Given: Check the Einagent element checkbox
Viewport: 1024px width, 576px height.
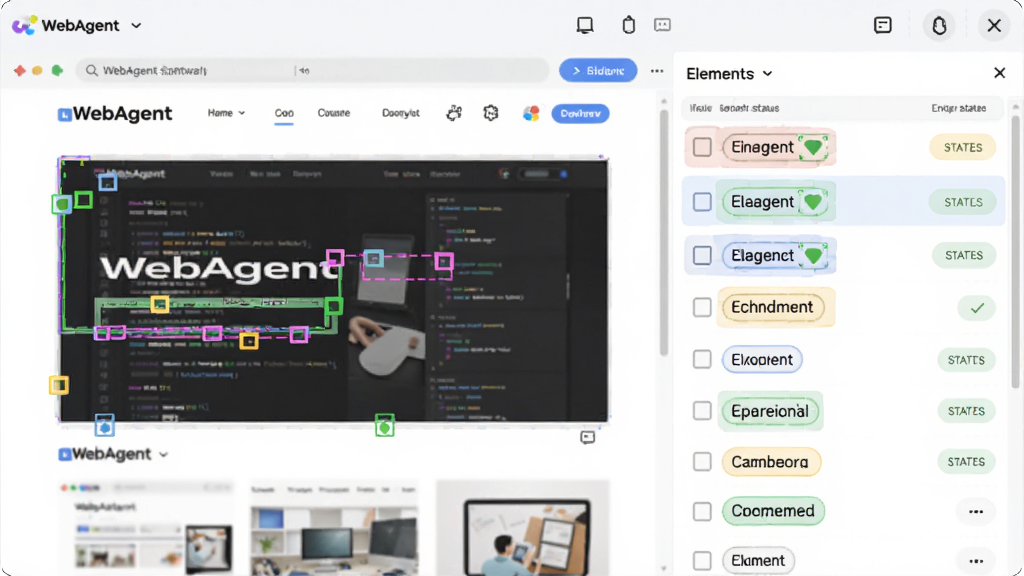Looking at the screenshot, I should pos(702,147).
